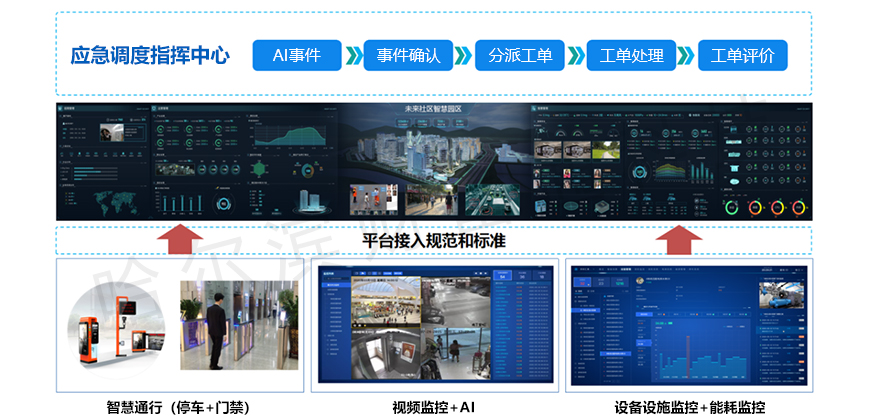
Task: Click chevron arrow before 工单评价
Action: click(x=687, y=55)
